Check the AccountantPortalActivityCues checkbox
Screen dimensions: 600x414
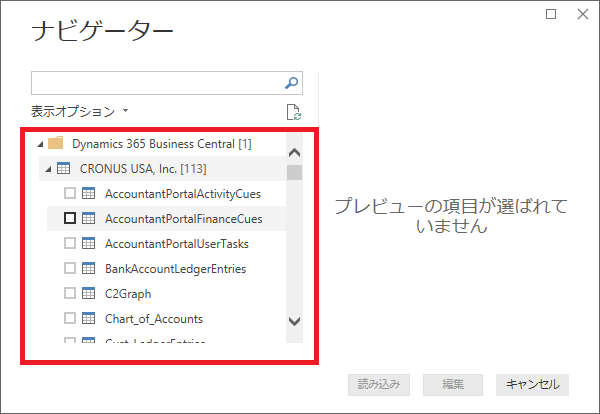coord(70,193)
